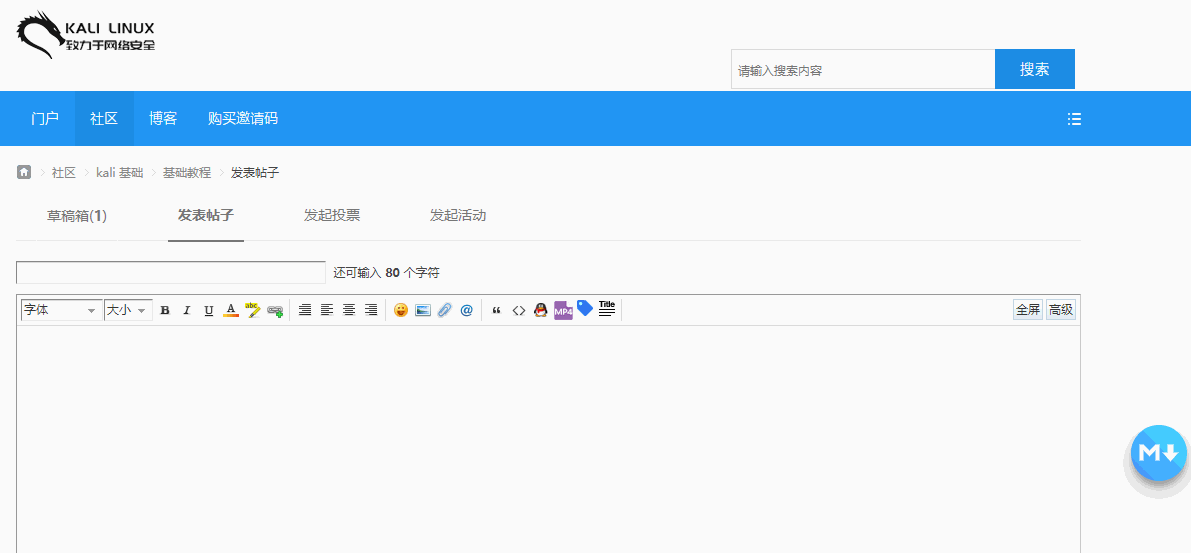Open the list menu icon in navigation bar
Screen dimensions: 1191x553
[1074, 119]
